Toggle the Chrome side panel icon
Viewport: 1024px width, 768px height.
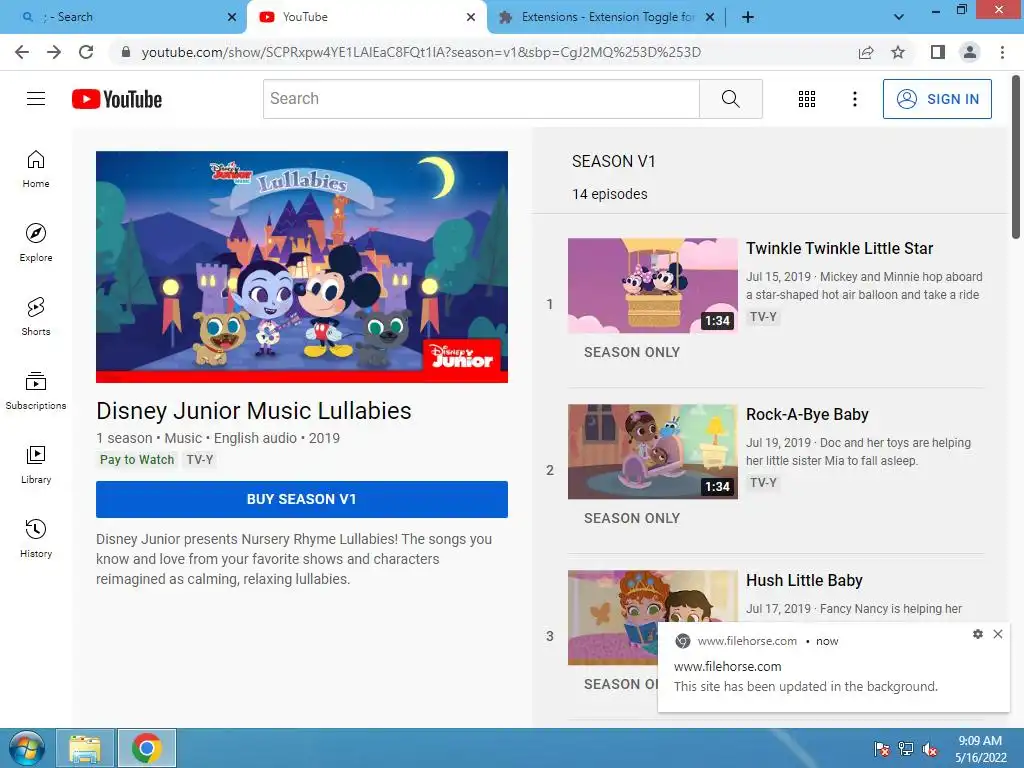tap(938, 52)
